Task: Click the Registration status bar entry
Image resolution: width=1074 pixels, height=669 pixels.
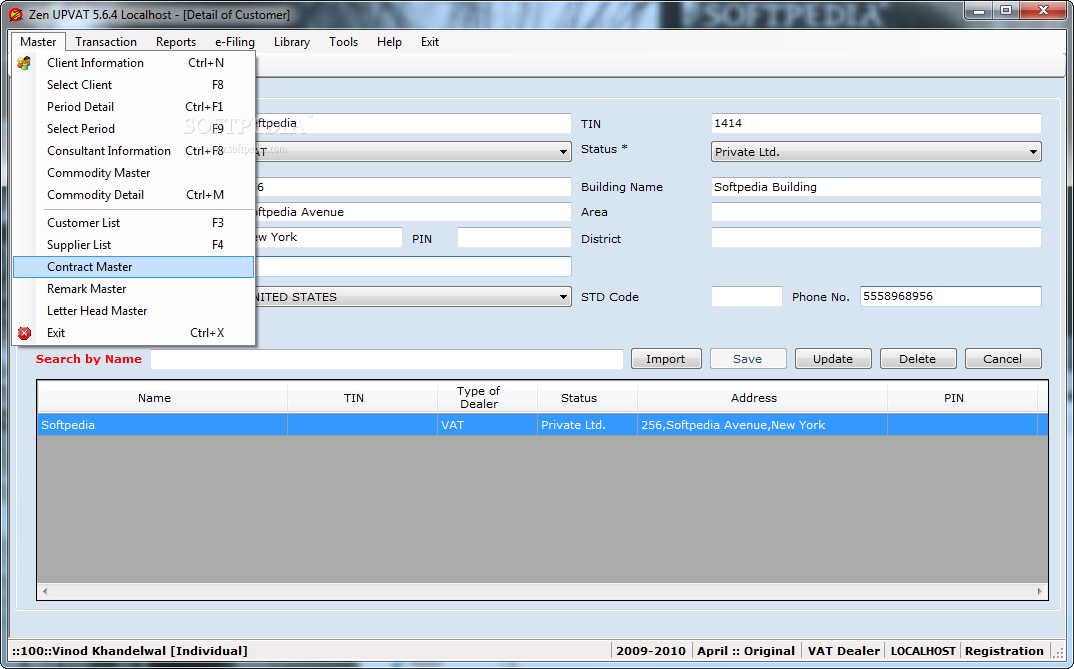Action: [x=1004, y=651]
